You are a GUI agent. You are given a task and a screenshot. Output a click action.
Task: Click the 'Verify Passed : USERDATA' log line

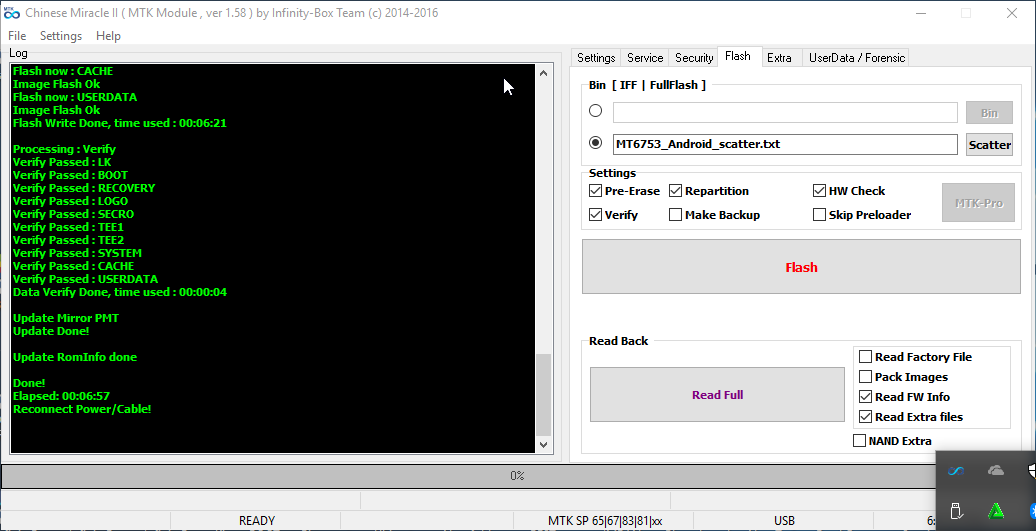85,279
